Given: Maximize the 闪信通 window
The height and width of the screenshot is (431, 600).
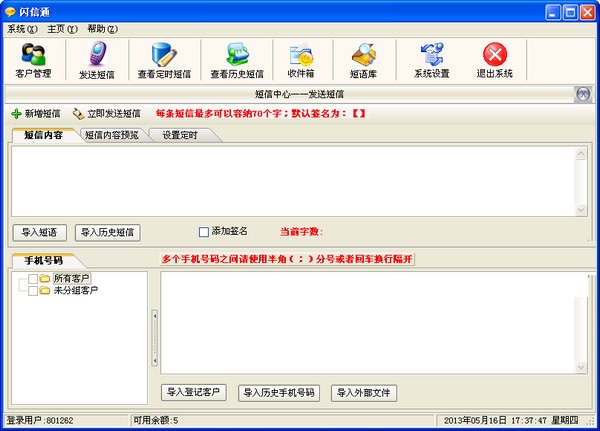Looking at the screenshot, I should 570,12.
